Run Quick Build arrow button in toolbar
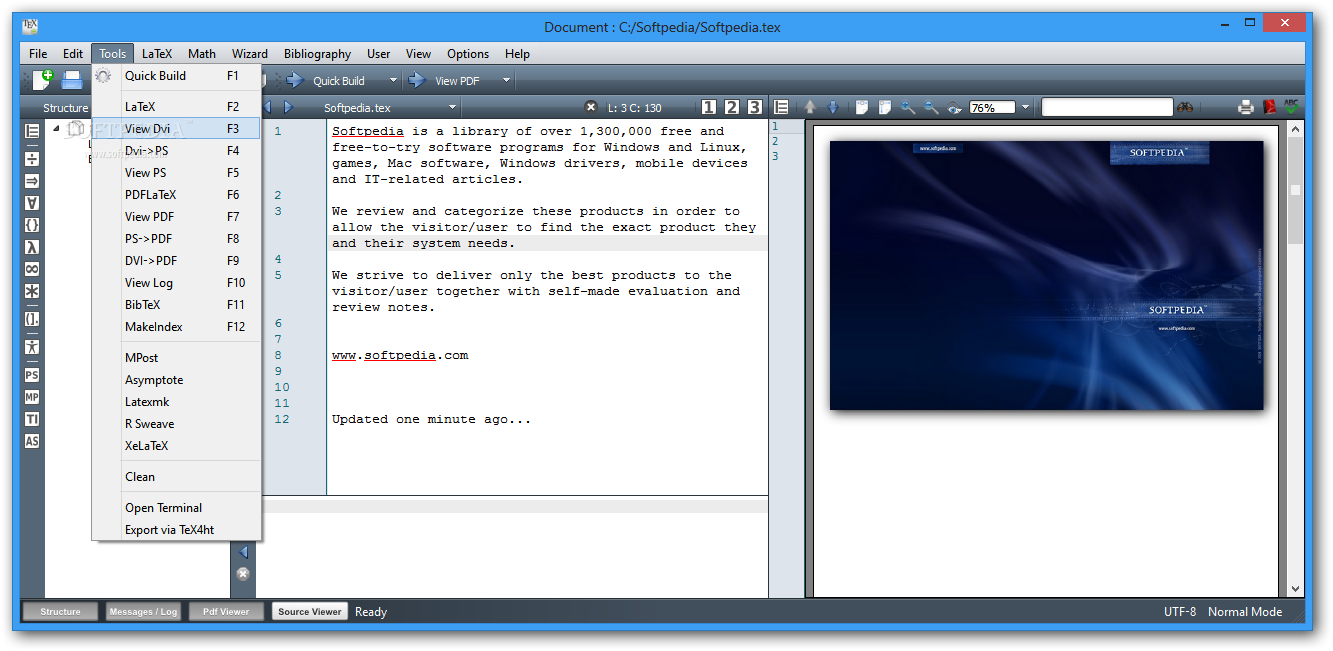The width and height of the screenshot is (1333, 651). (x=295, y=80)
